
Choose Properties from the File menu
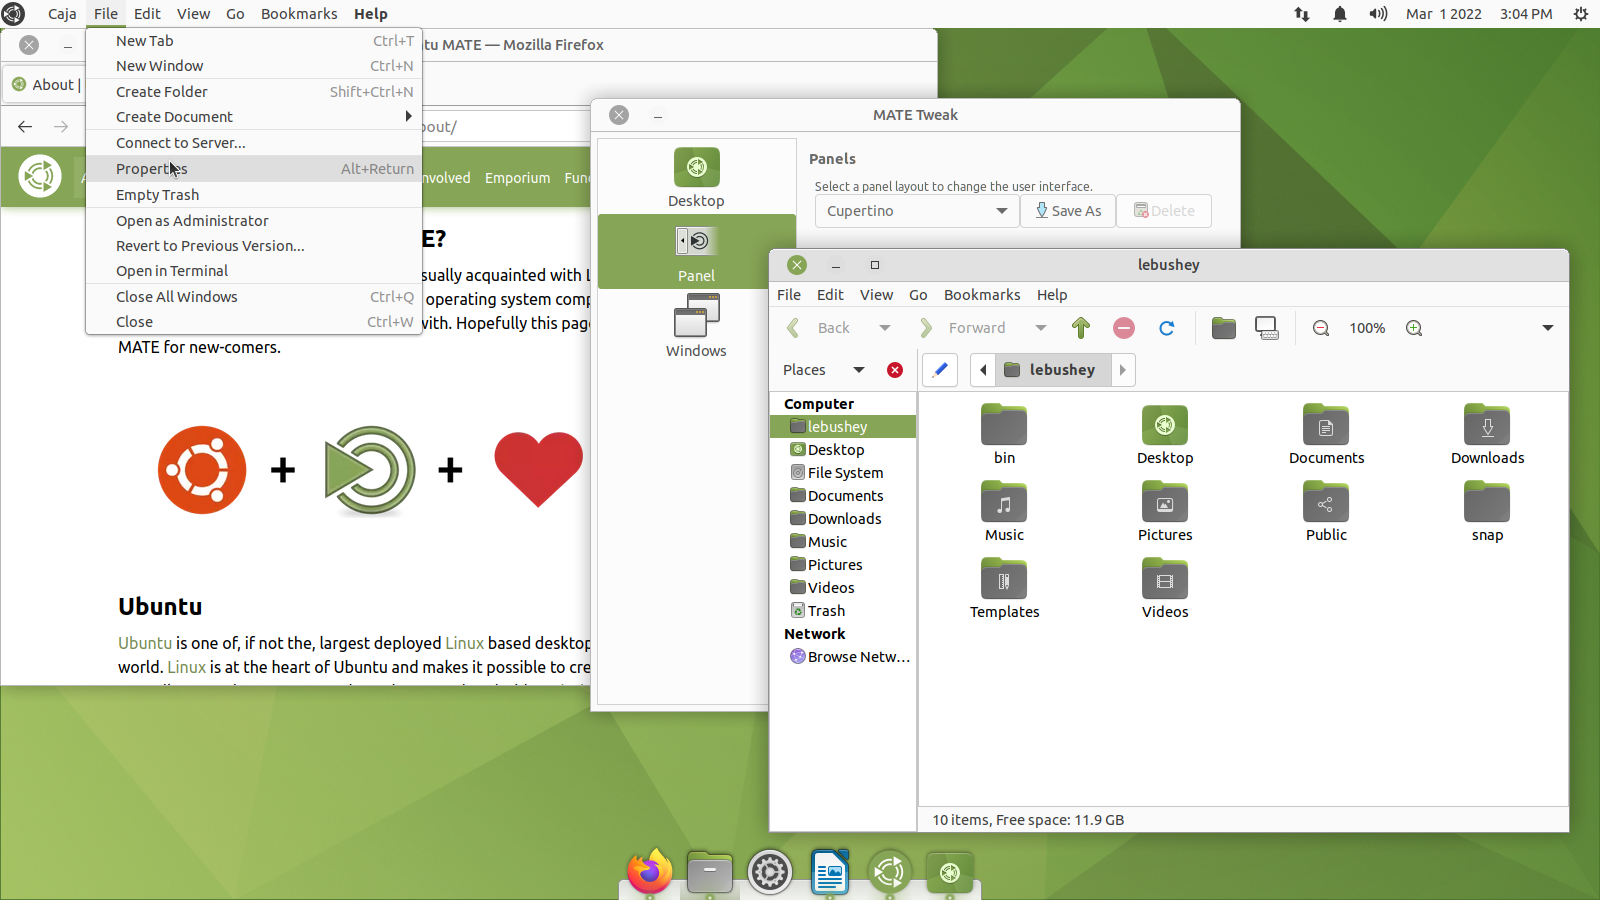pyautogui.click(x=152, y=169)
